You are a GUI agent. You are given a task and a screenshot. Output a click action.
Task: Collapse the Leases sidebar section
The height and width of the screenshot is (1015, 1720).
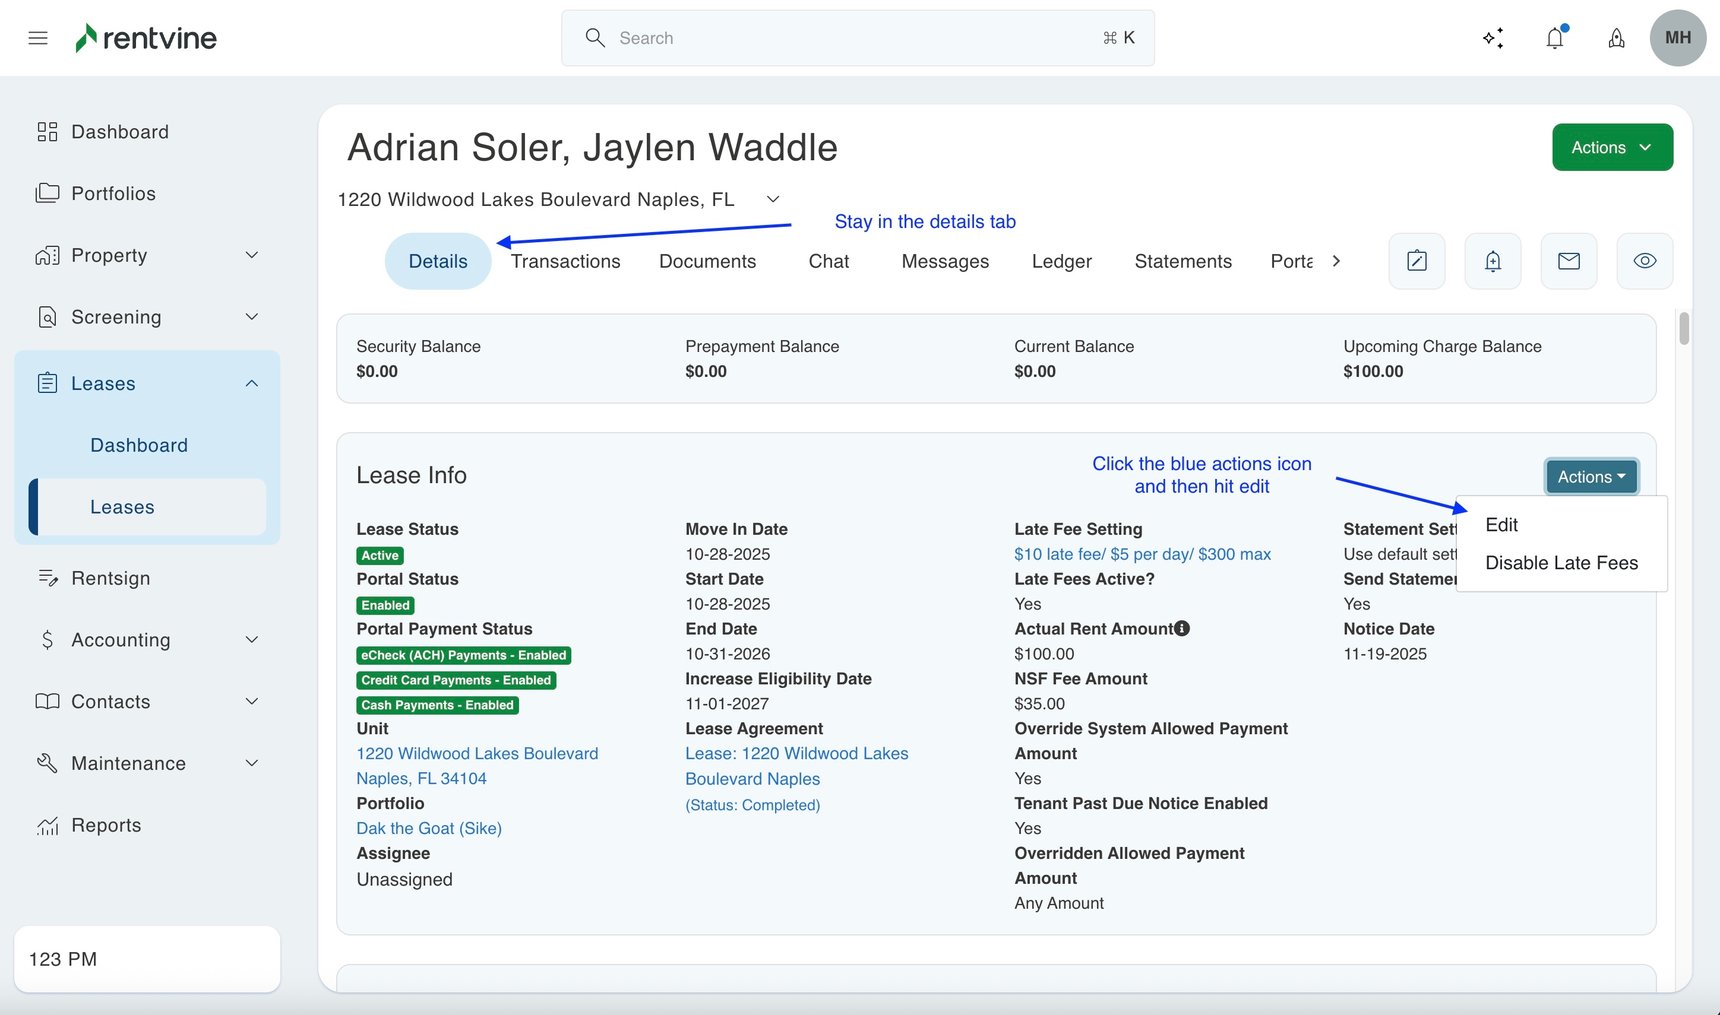[251, 382]
